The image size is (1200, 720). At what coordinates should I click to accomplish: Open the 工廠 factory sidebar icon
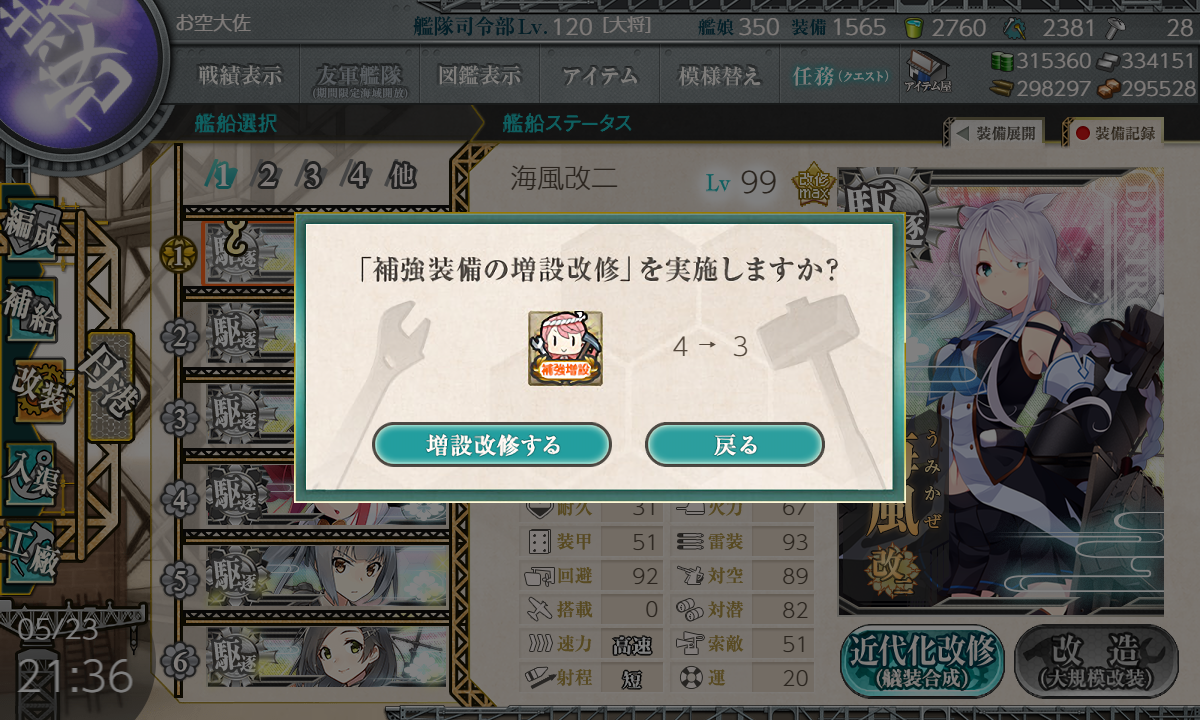click(30, 548)
